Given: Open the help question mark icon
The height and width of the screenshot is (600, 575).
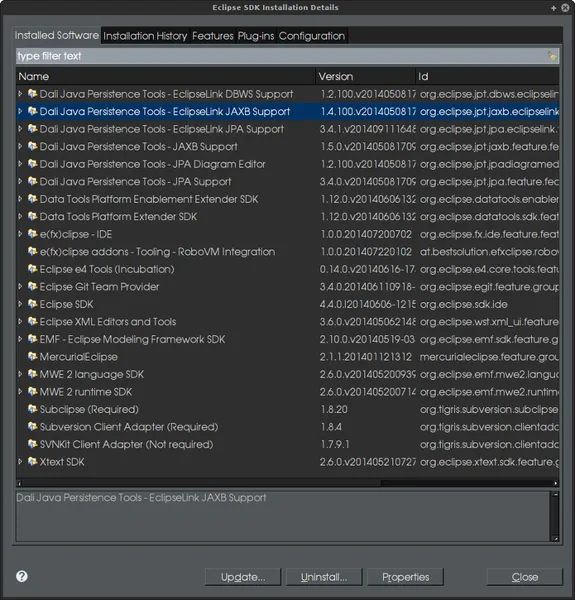Looking at the screenshot, I should pos(22,576).
